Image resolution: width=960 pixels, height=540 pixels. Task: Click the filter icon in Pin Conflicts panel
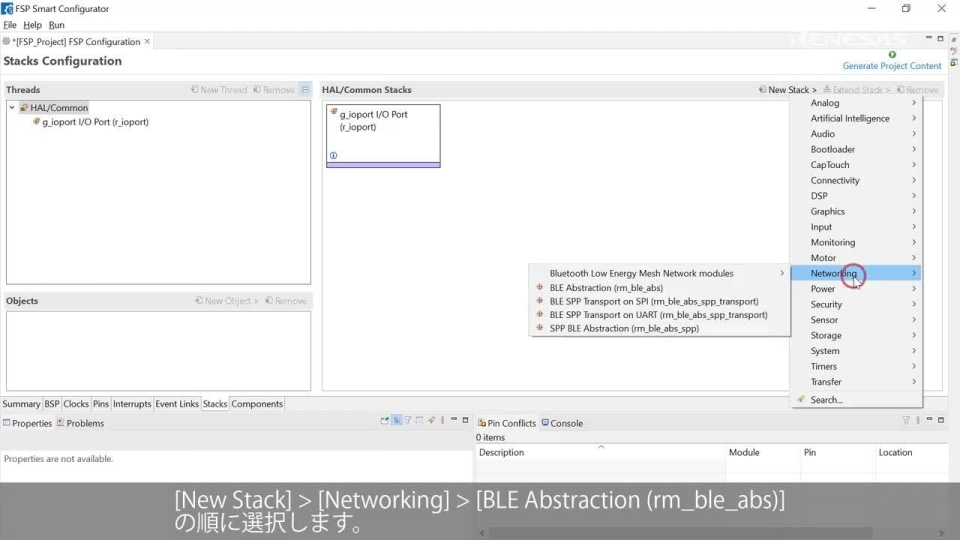(x=906, y=420)
